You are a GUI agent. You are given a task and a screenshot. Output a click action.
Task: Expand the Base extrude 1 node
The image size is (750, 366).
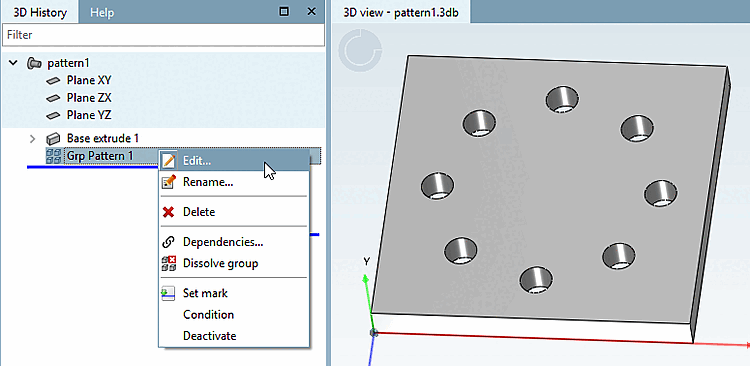pyautogui.click(x=32, y=139)
